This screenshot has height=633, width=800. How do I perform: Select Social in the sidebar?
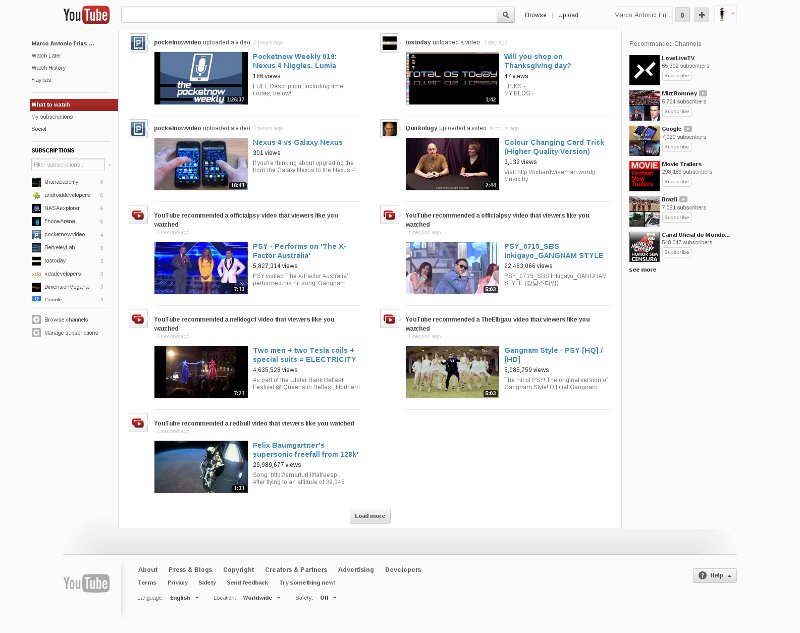(x=39, y=129)
